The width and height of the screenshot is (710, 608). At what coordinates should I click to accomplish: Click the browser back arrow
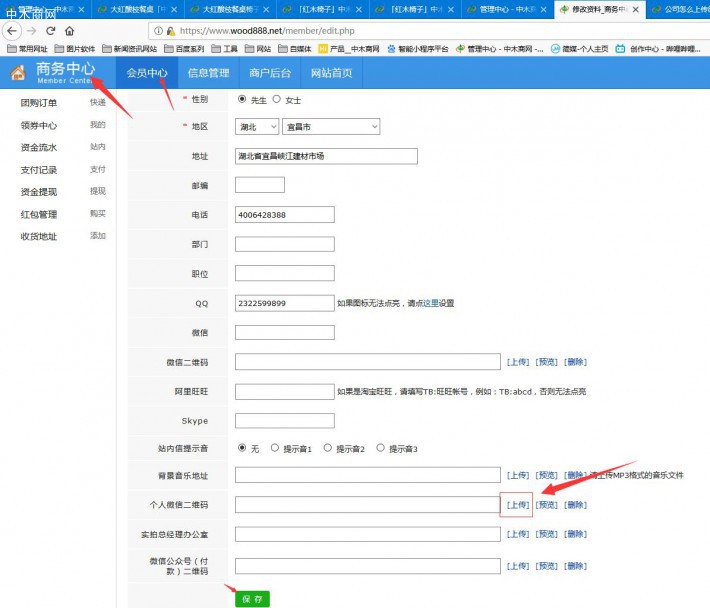point(12,31)
